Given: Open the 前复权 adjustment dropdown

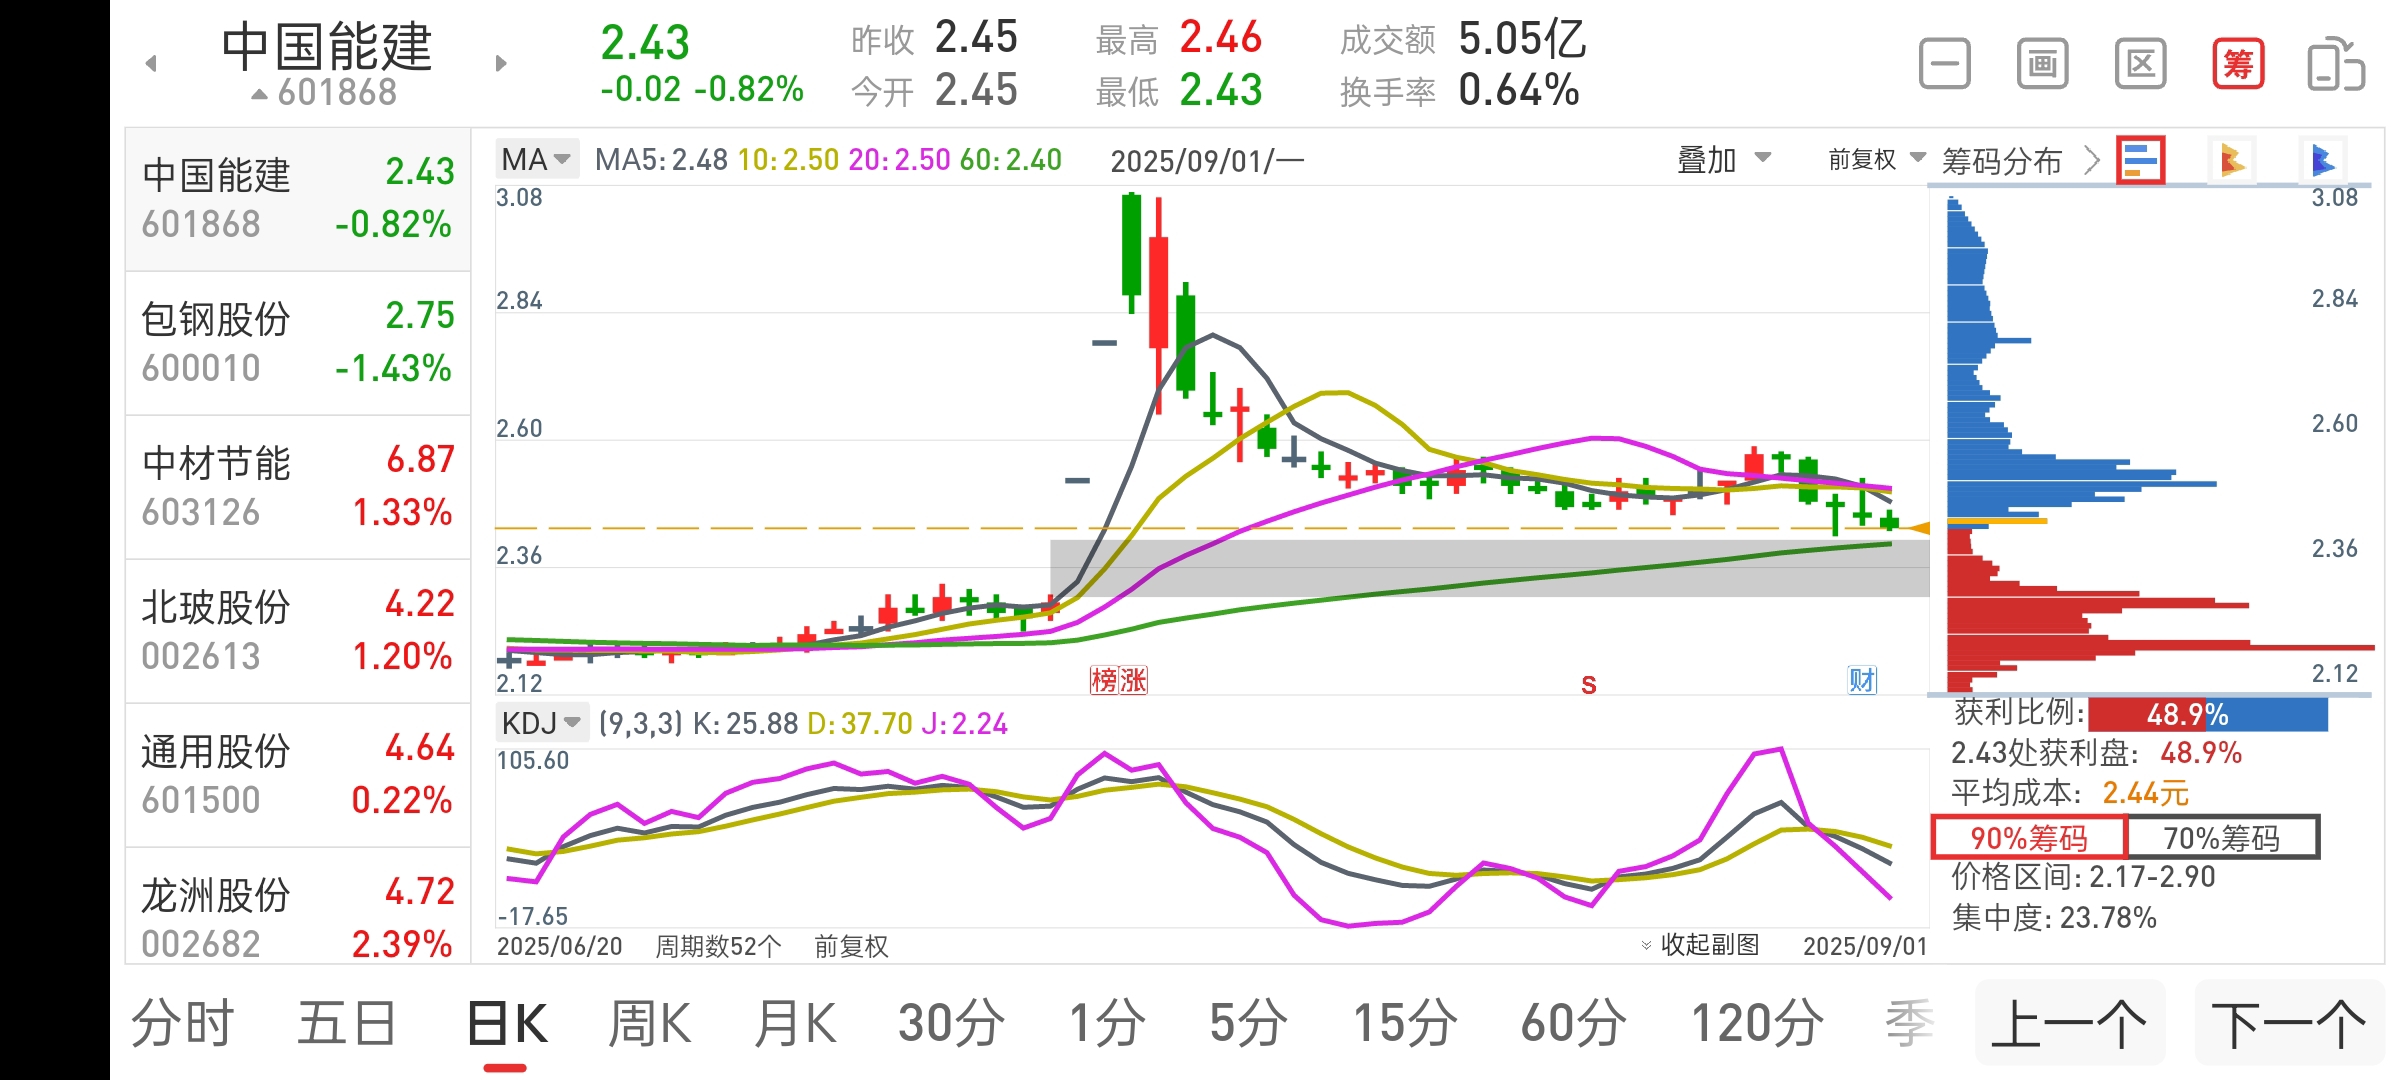Looking at the screenshot, I should pyautogui.click(x=1877, y=159).
